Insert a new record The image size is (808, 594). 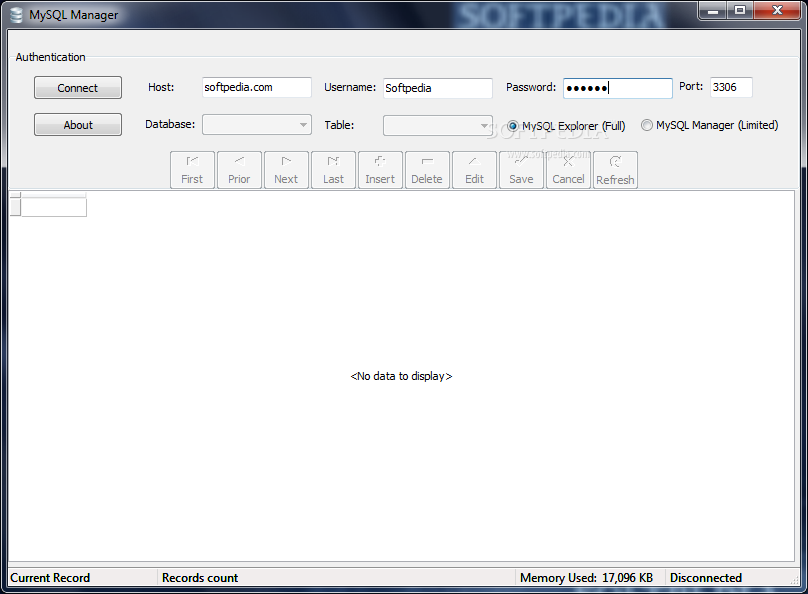coord(380,170)
